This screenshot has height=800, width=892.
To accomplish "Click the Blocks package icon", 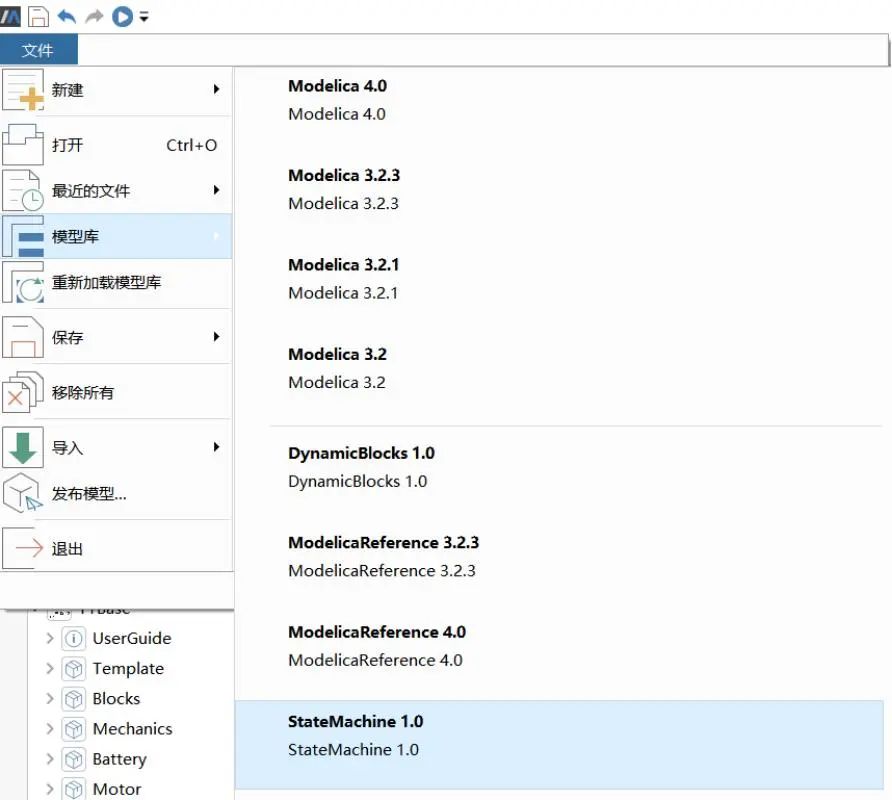I will (x=73, y=699).
